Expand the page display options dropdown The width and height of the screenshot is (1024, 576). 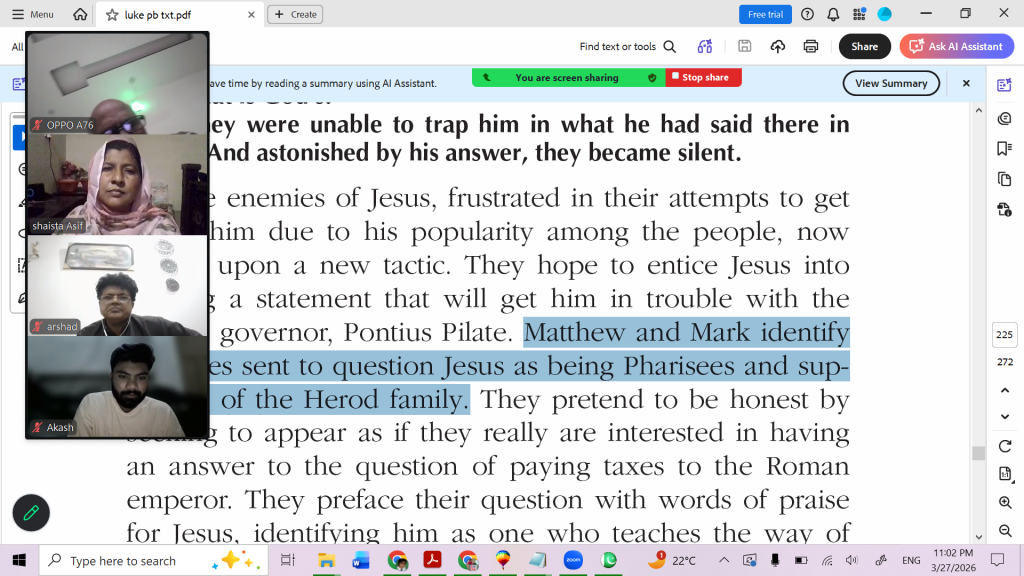pos(1004,474)
